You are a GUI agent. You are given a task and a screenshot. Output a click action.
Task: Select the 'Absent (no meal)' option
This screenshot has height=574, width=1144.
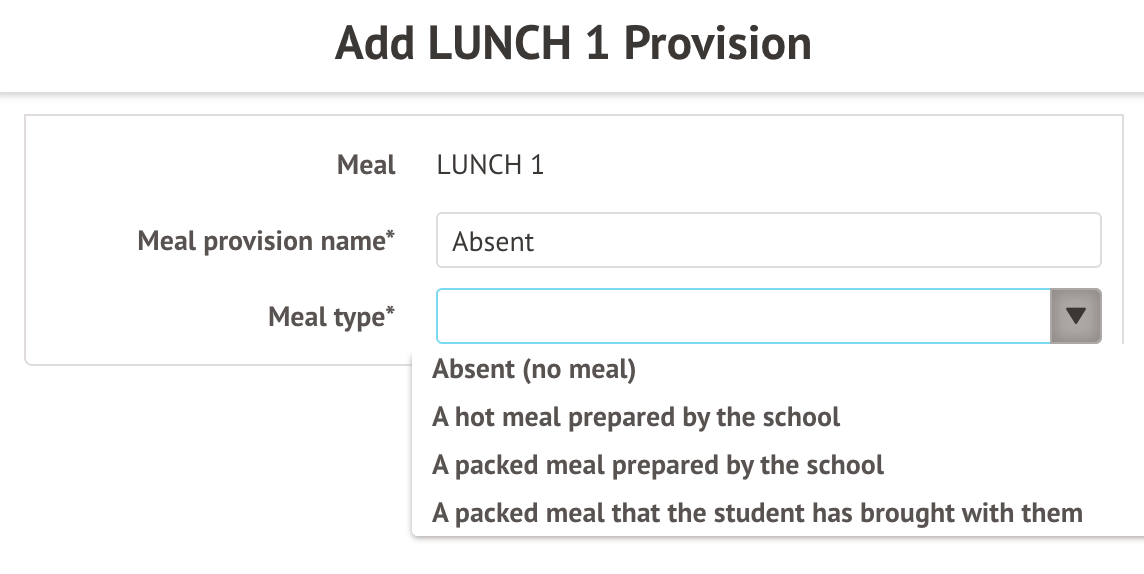[x=534, y=369]
